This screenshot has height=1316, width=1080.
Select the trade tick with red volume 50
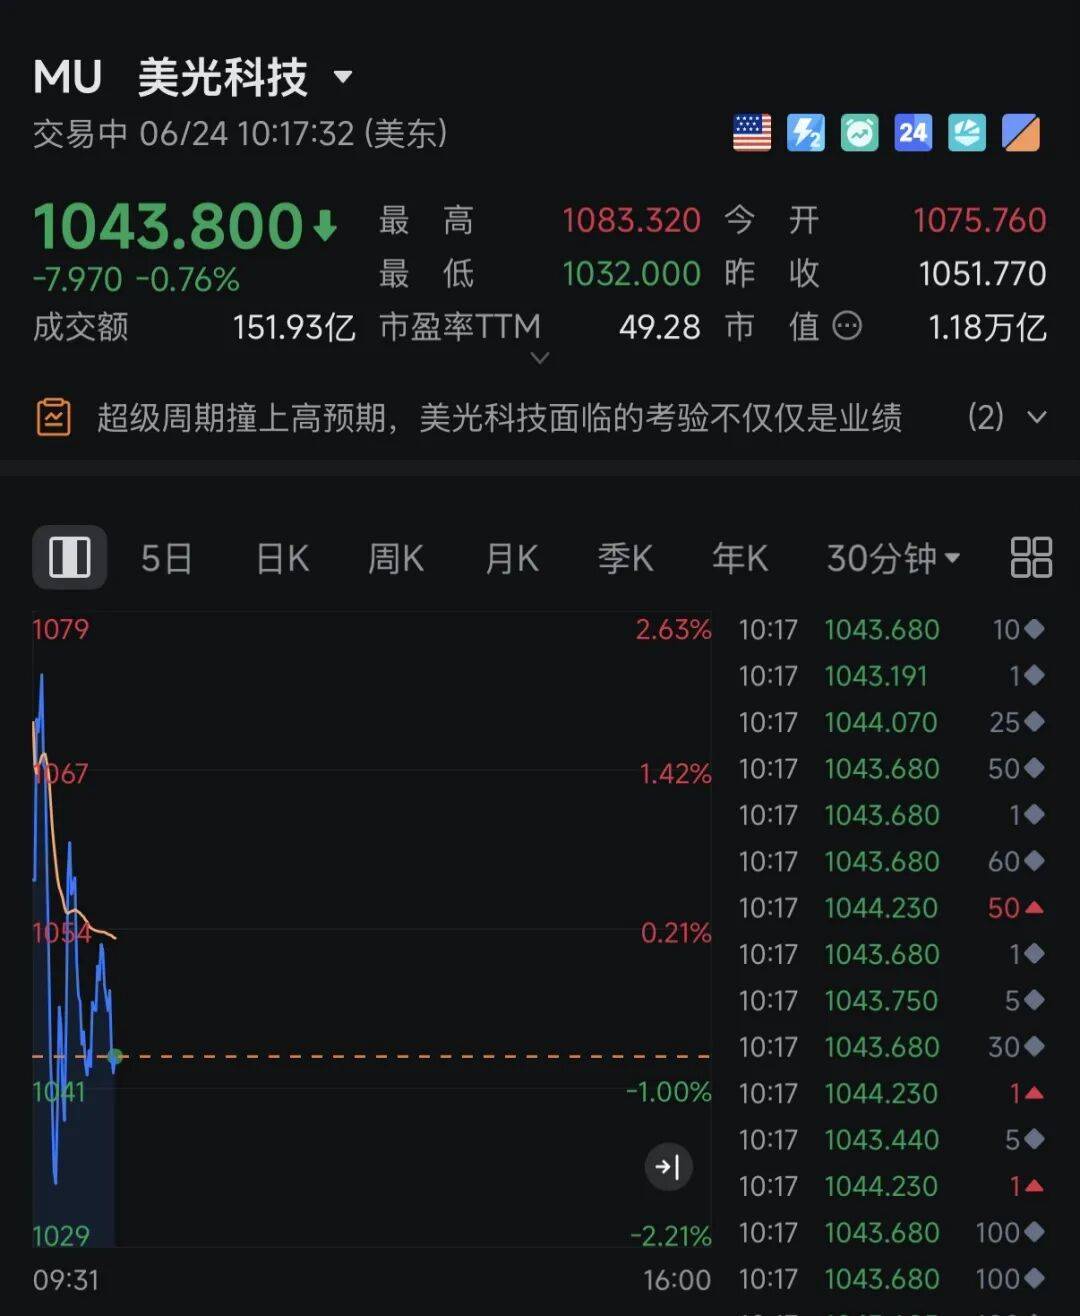[x=892, y=907]
